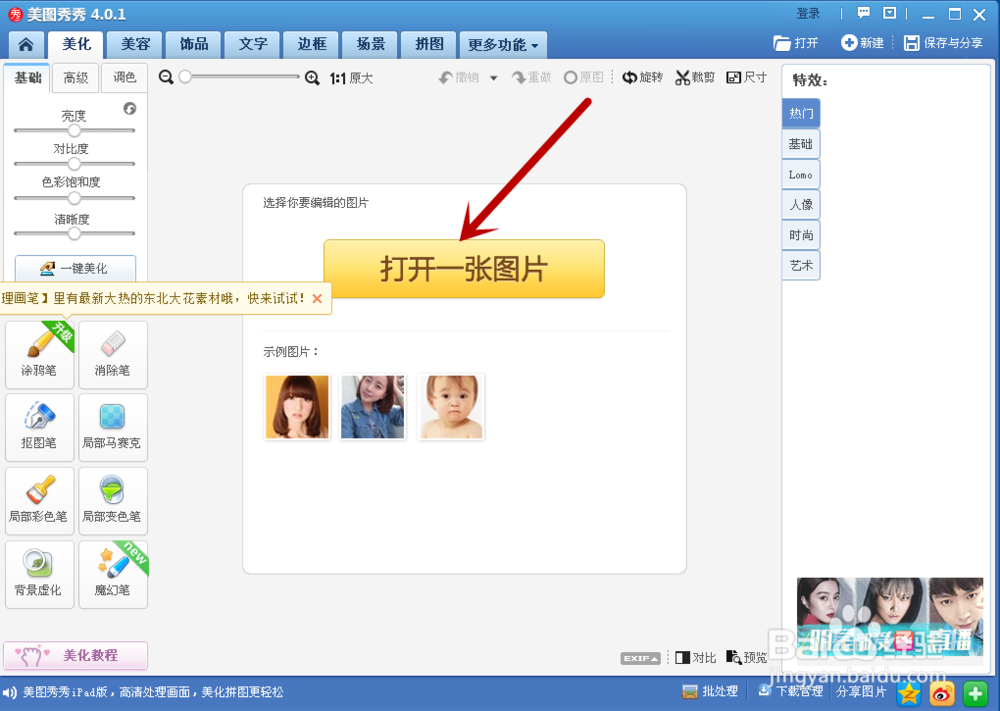Viewport: 1000px width, 711px height.
Task: Click the EXIF info badge
Action: (640, 658)
